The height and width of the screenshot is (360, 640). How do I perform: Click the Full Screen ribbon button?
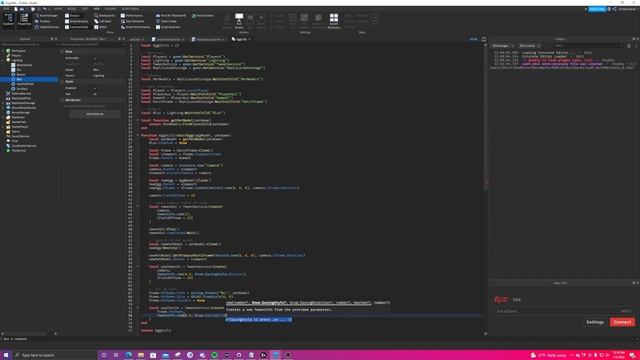[x=239, y=20]
